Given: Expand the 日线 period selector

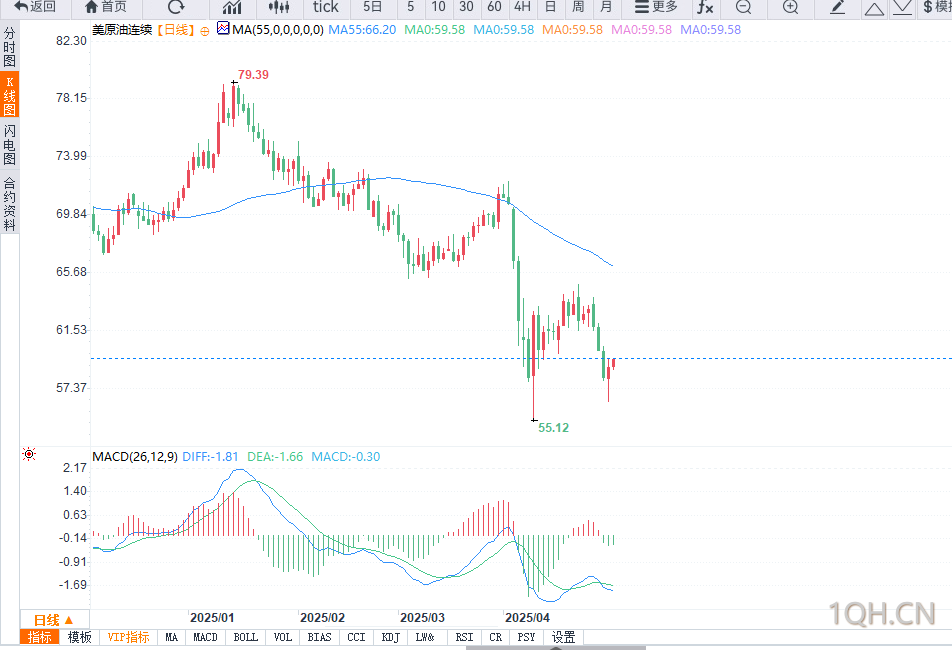Looking at the screenshot, I should pos(54,620).
